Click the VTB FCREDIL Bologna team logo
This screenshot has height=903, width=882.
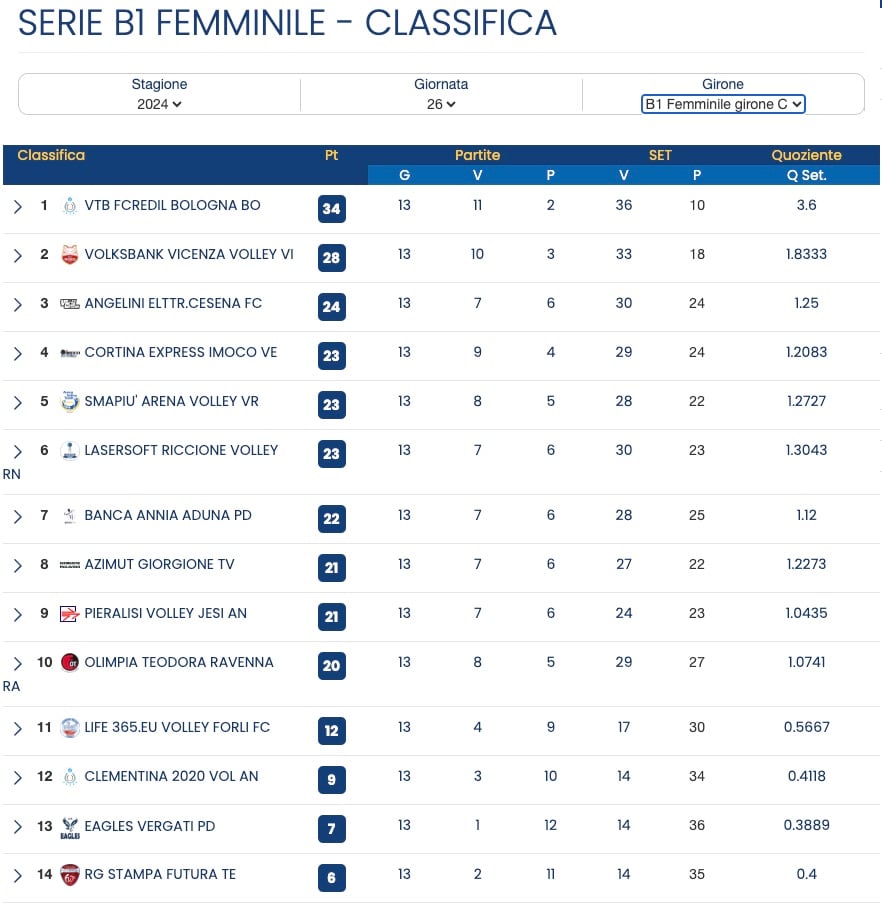70,206
